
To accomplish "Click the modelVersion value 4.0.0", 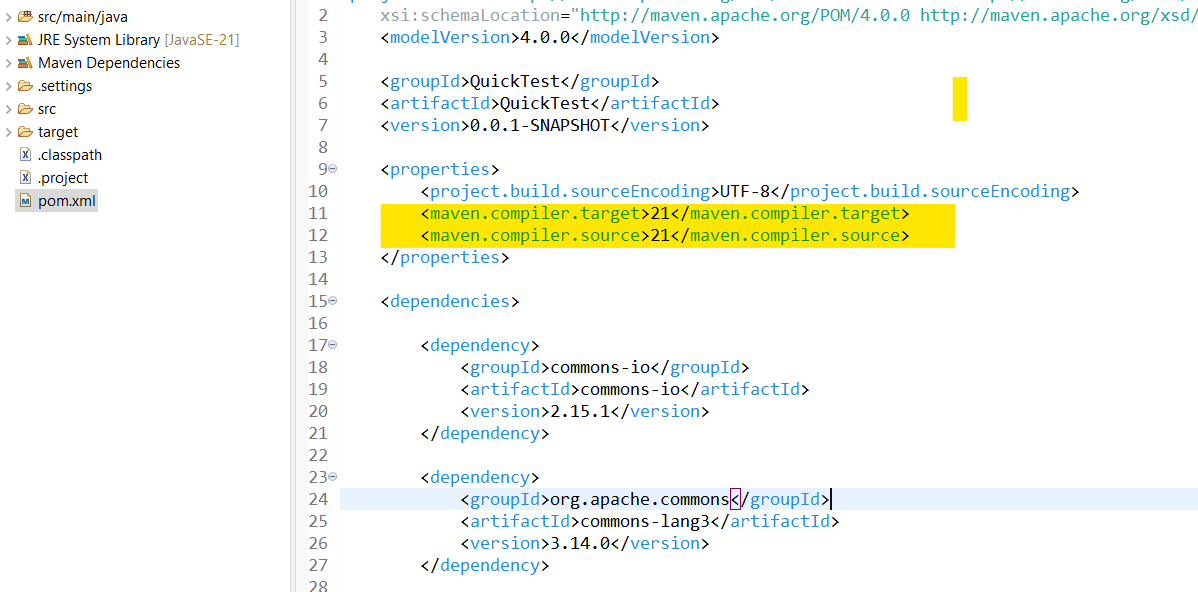I will click(x=545, y=37).
